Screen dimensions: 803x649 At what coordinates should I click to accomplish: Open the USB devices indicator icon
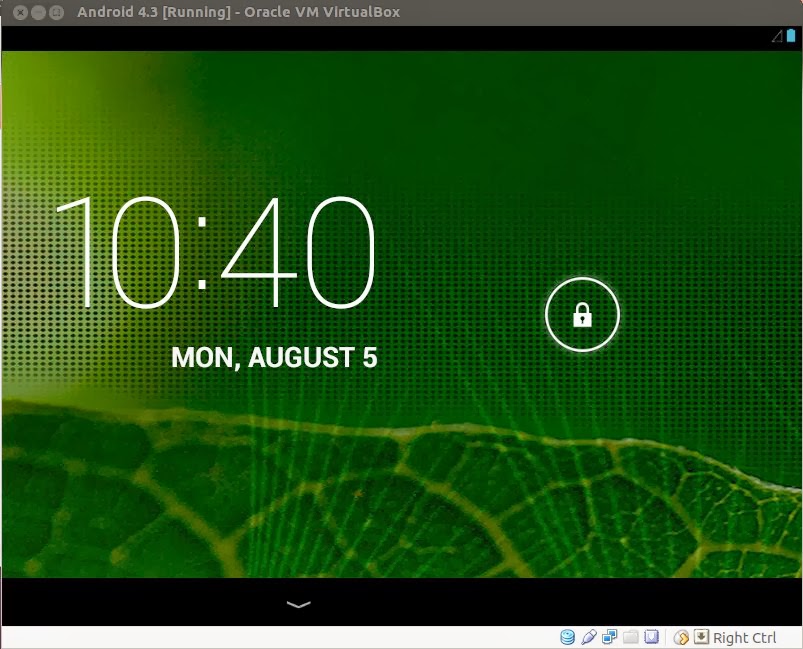589,638
